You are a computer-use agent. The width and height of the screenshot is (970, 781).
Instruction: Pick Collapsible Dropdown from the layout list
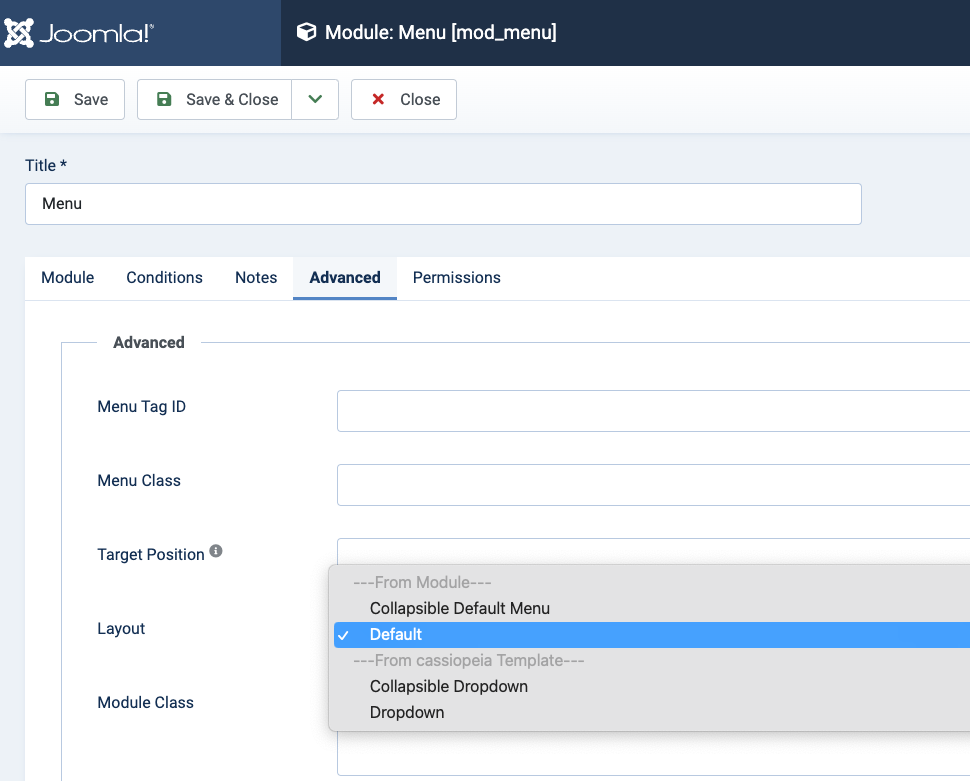coord(448,686)
